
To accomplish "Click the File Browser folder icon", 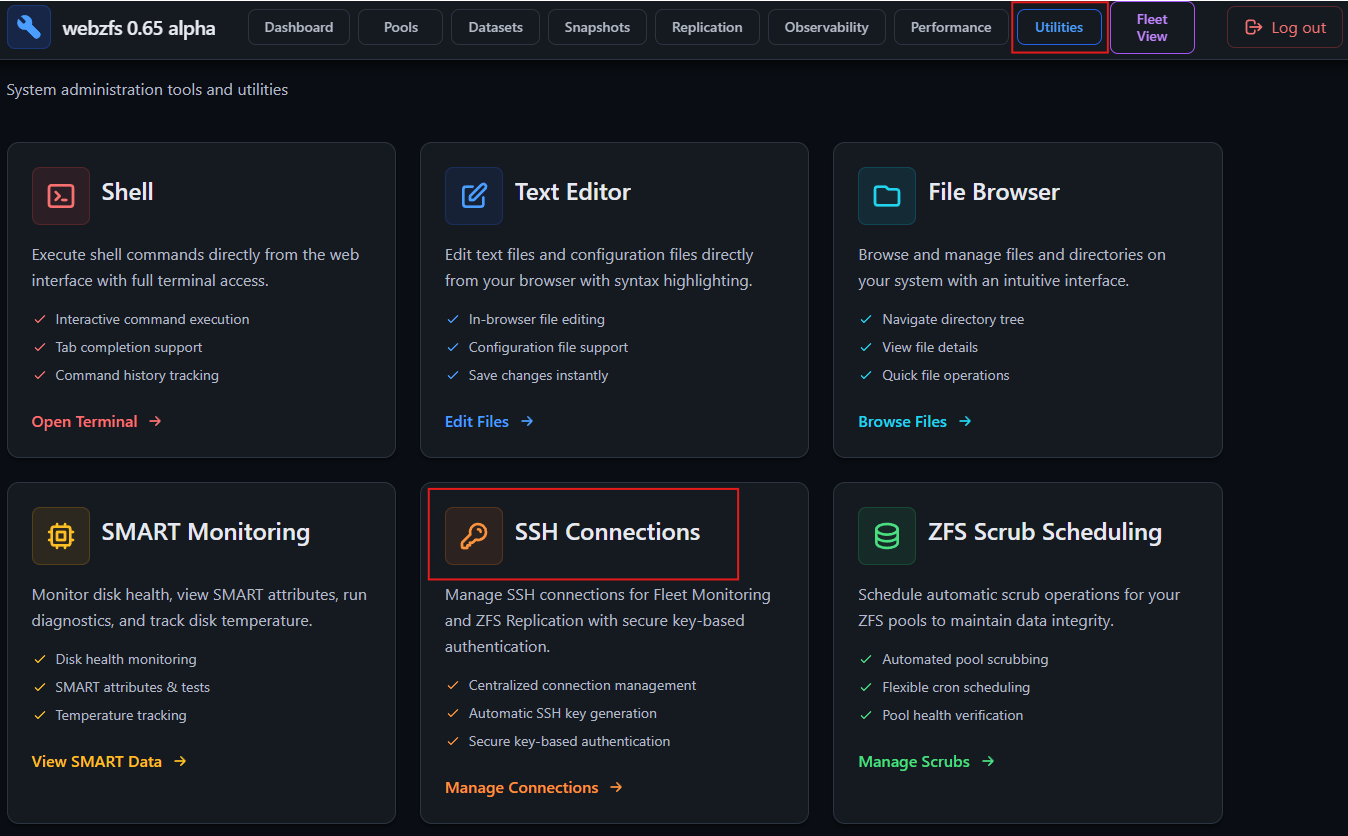I will [887, 196].
